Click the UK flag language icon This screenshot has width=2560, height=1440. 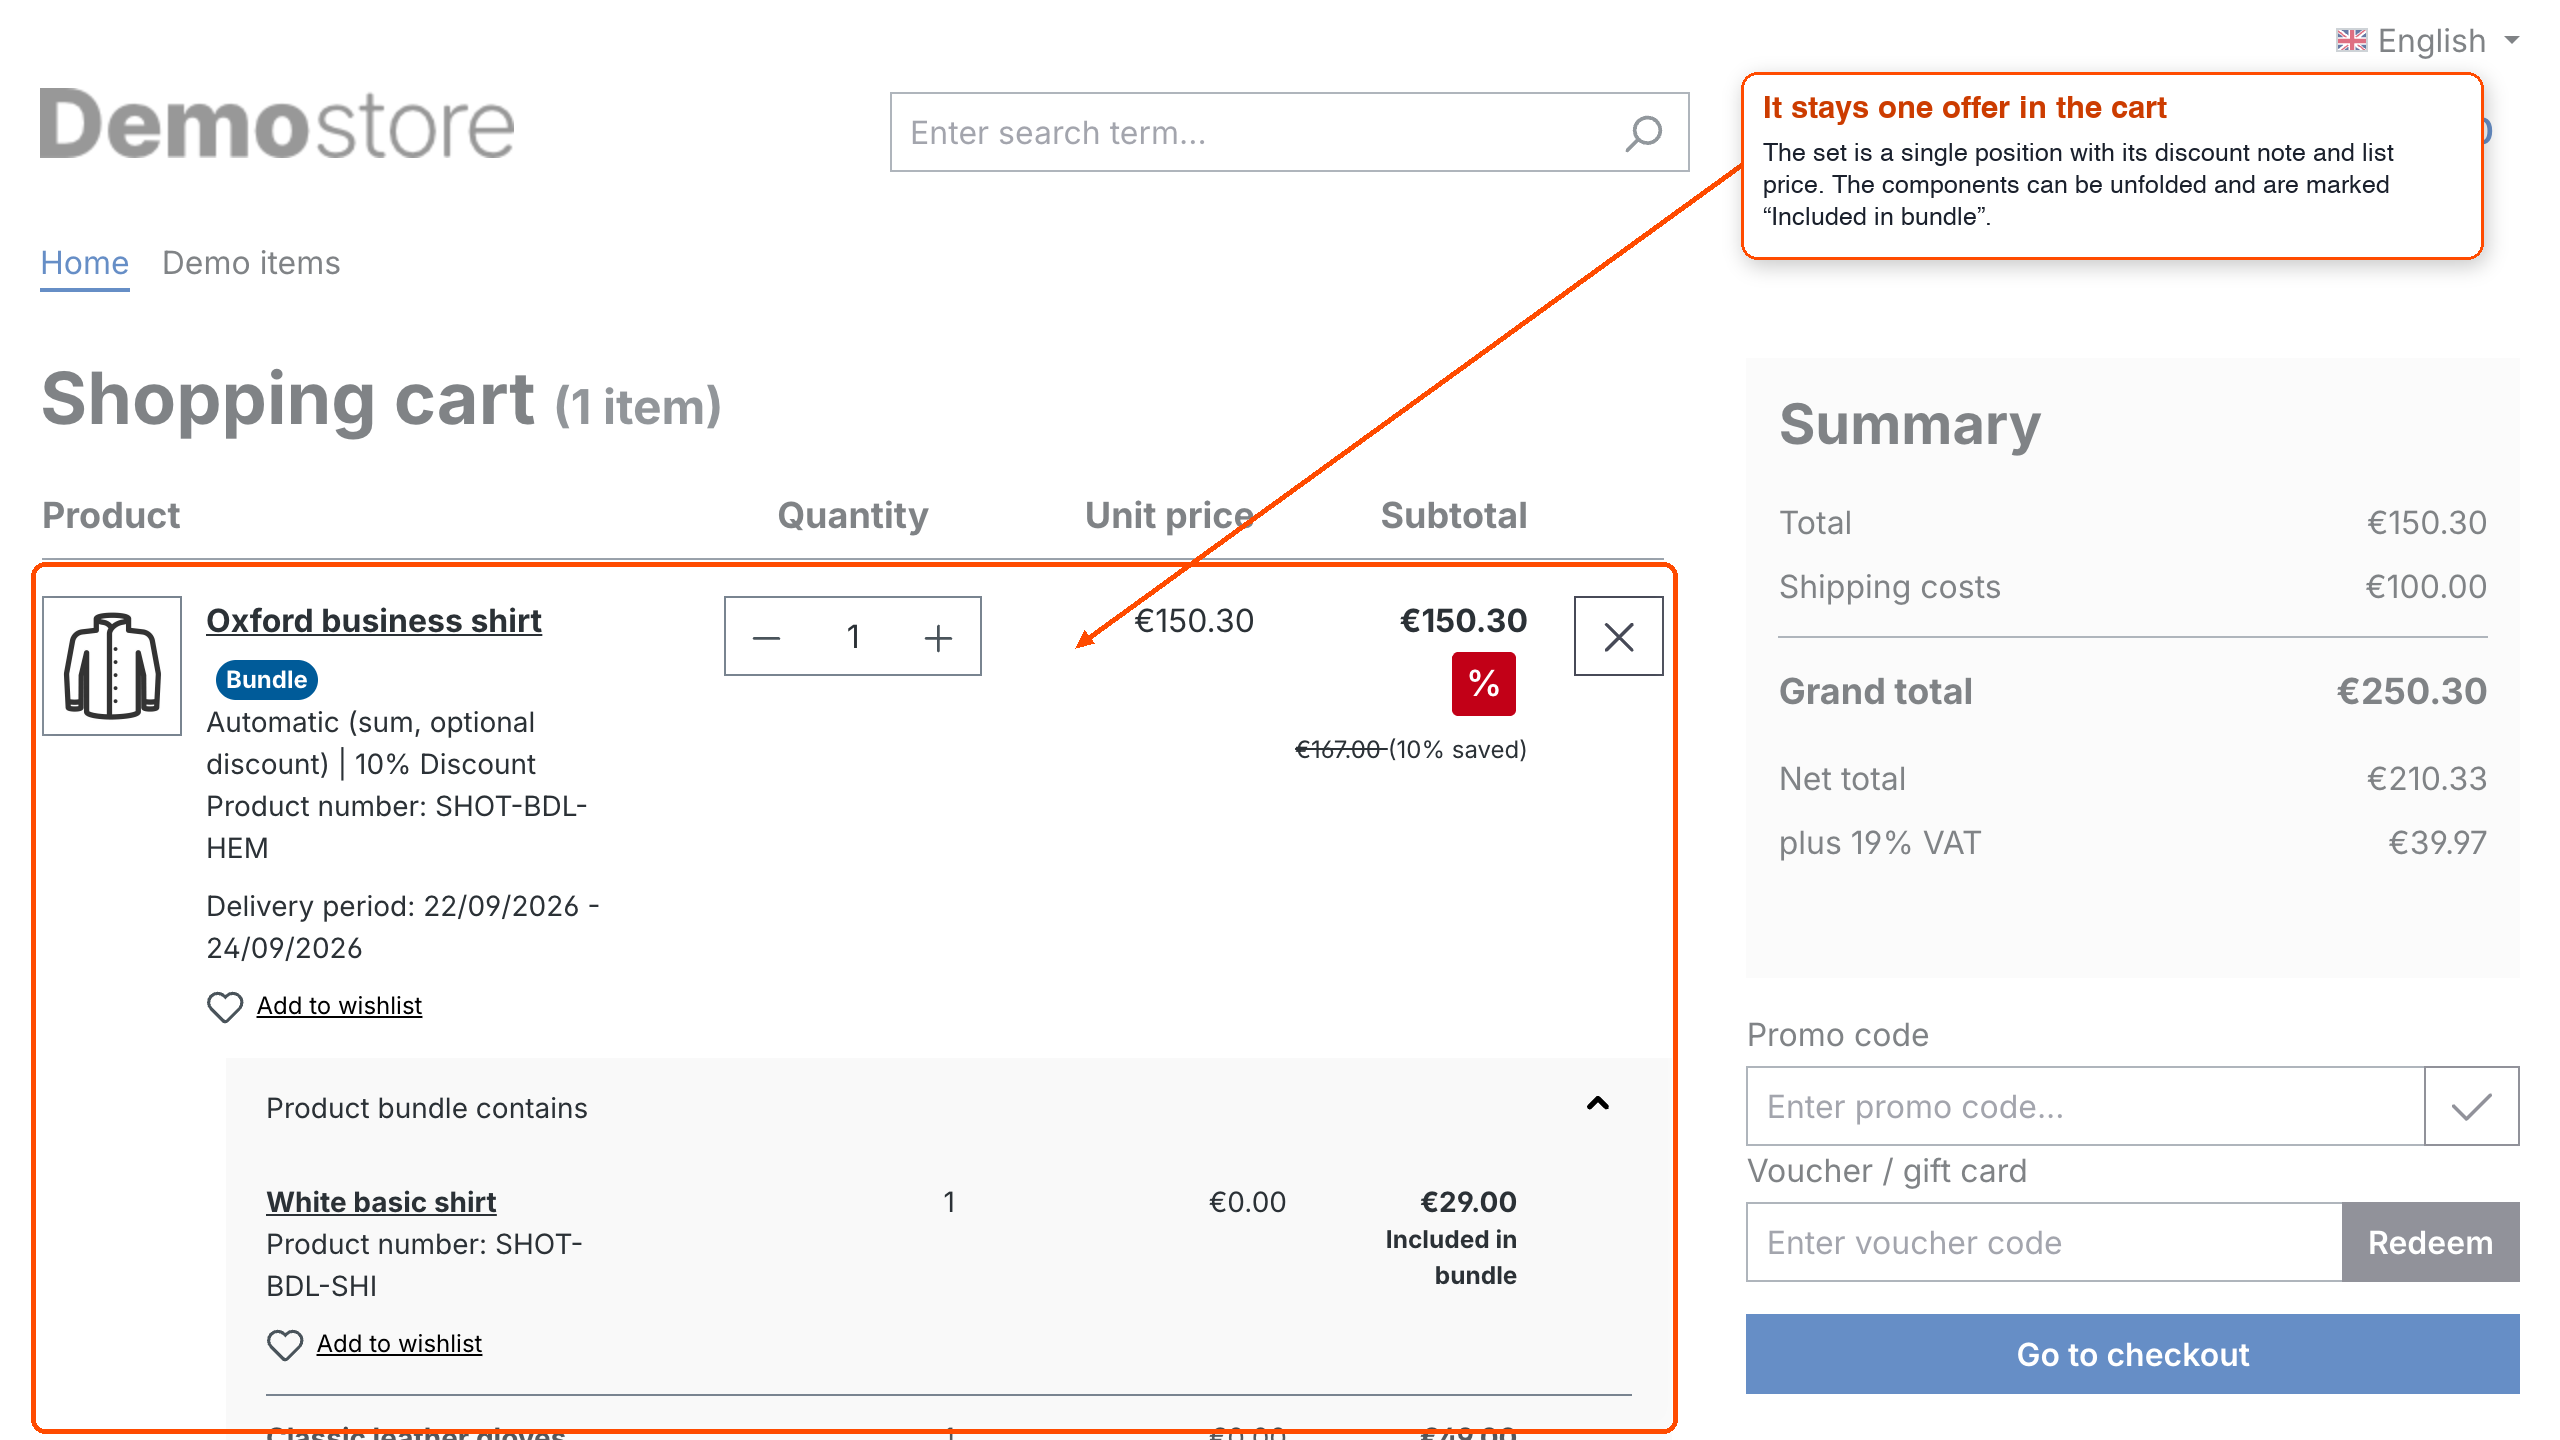point(2352,41)
